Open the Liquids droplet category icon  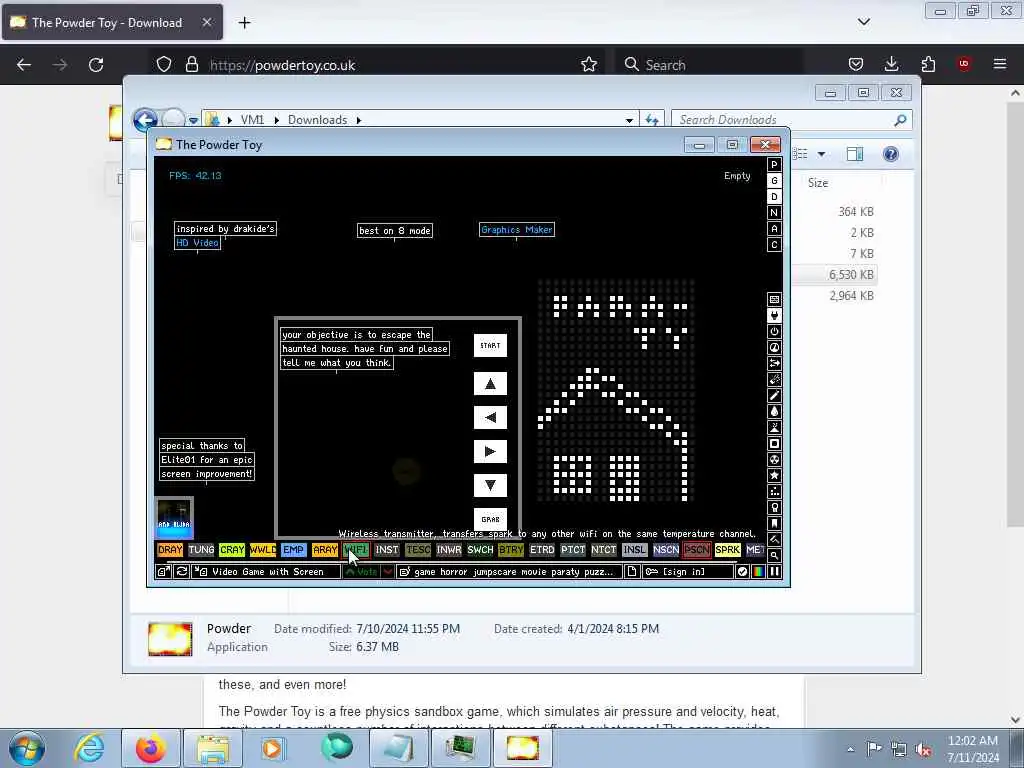point(774,411)
